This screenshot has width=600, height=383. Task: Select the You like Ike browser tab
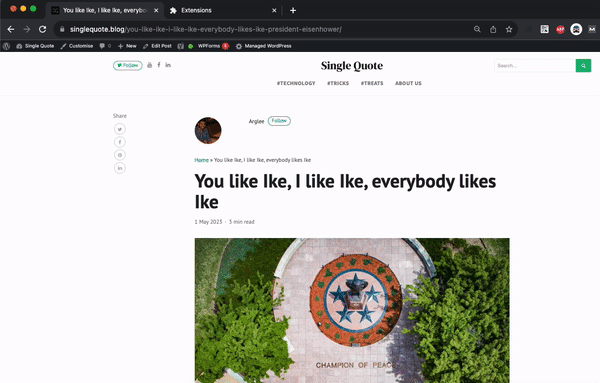click(104, 10)
